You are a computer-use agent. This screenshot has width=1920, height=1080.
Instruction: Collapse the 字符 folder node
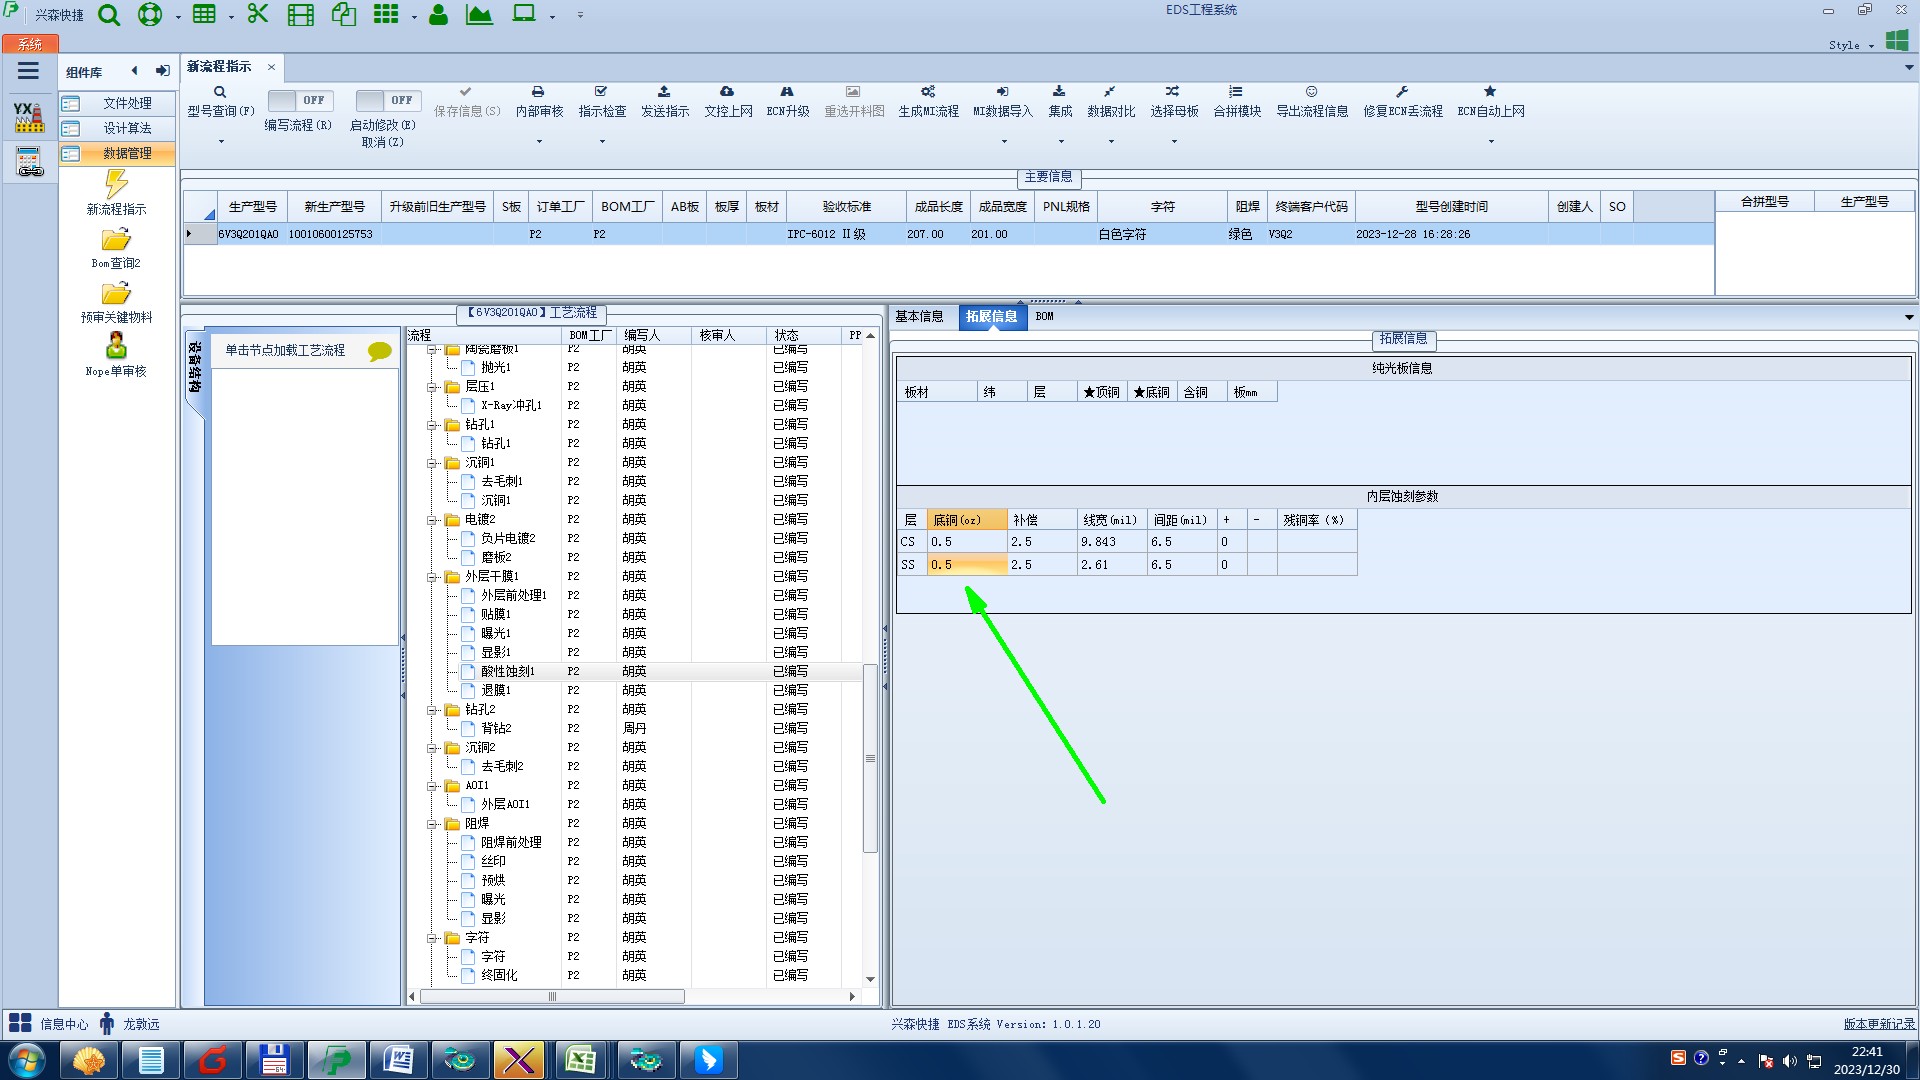click(433, 938)
